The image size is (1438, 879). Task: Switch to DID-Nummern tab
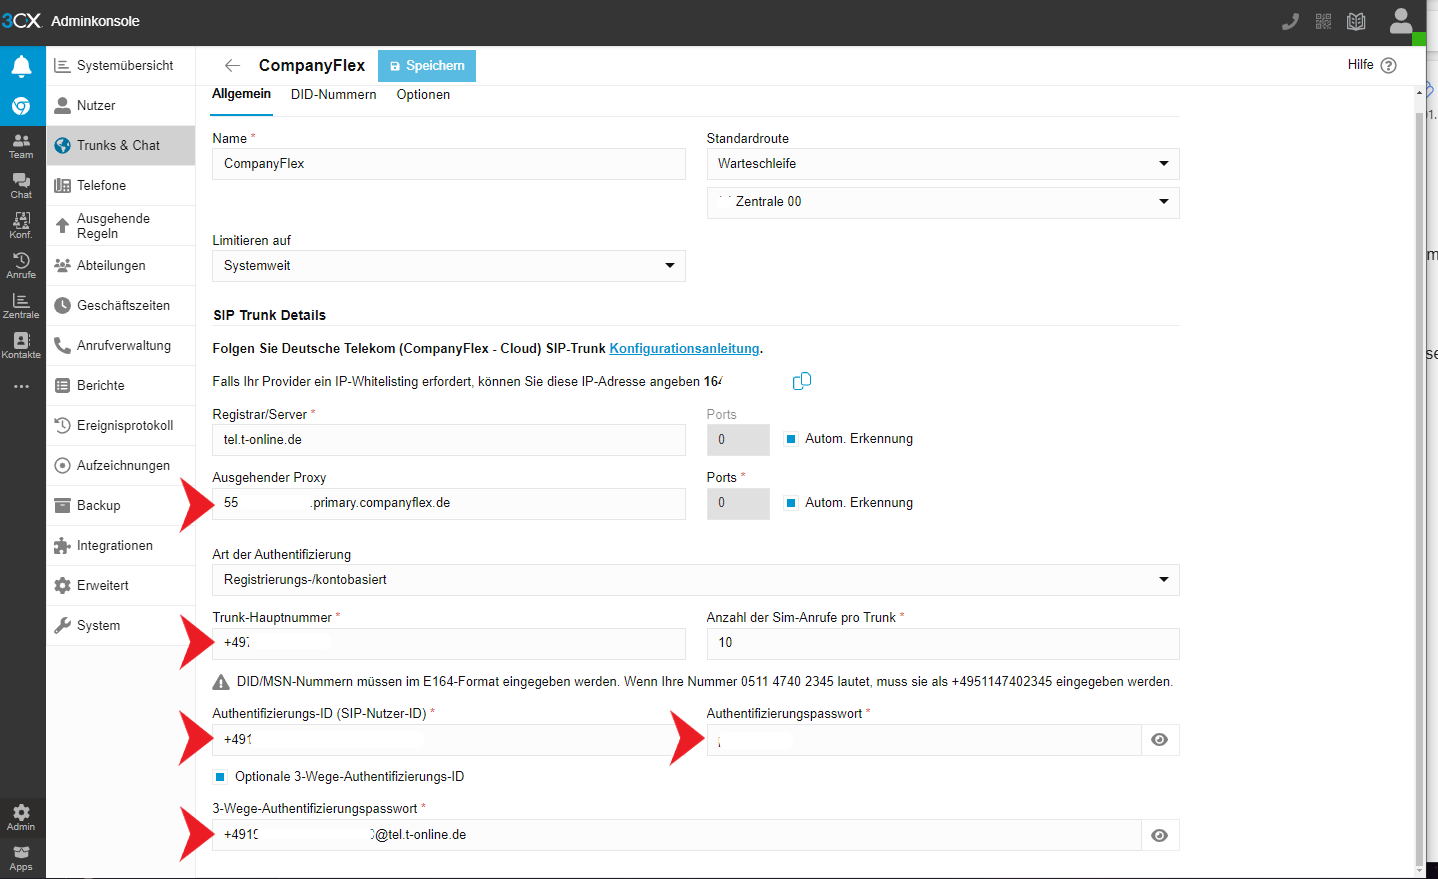pyautogui.click(x=333, y=95)
